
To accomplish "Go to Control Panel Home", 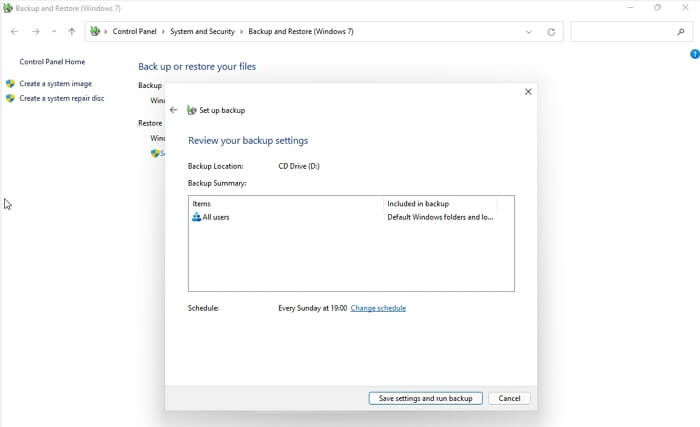I will pyautogui.click(x=52, y=62).
